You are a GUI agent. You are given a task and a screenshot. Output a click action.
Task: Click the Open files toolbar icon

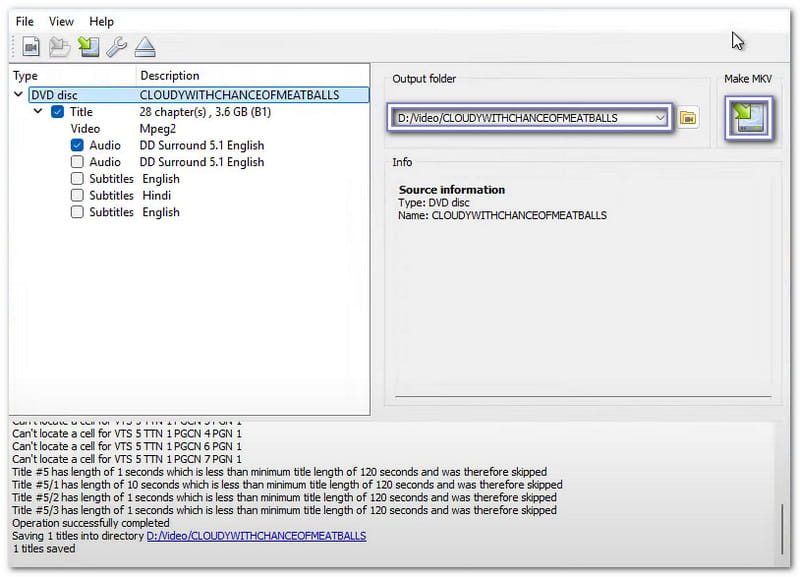tap(31, 46)
